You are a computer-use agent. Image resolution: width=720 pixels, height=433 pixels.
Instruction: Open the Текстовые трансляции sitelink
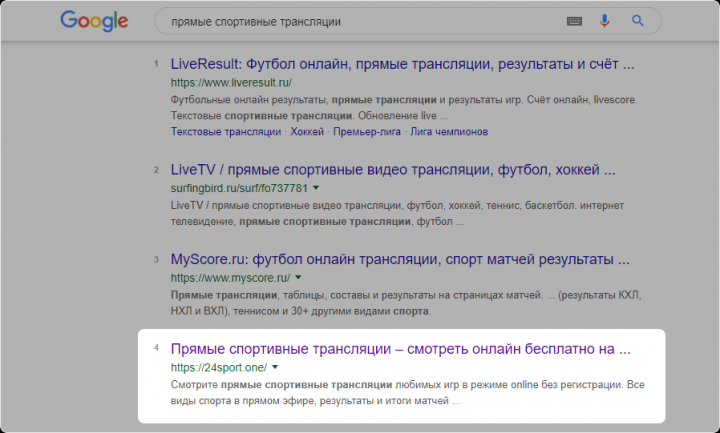[225, 132]
